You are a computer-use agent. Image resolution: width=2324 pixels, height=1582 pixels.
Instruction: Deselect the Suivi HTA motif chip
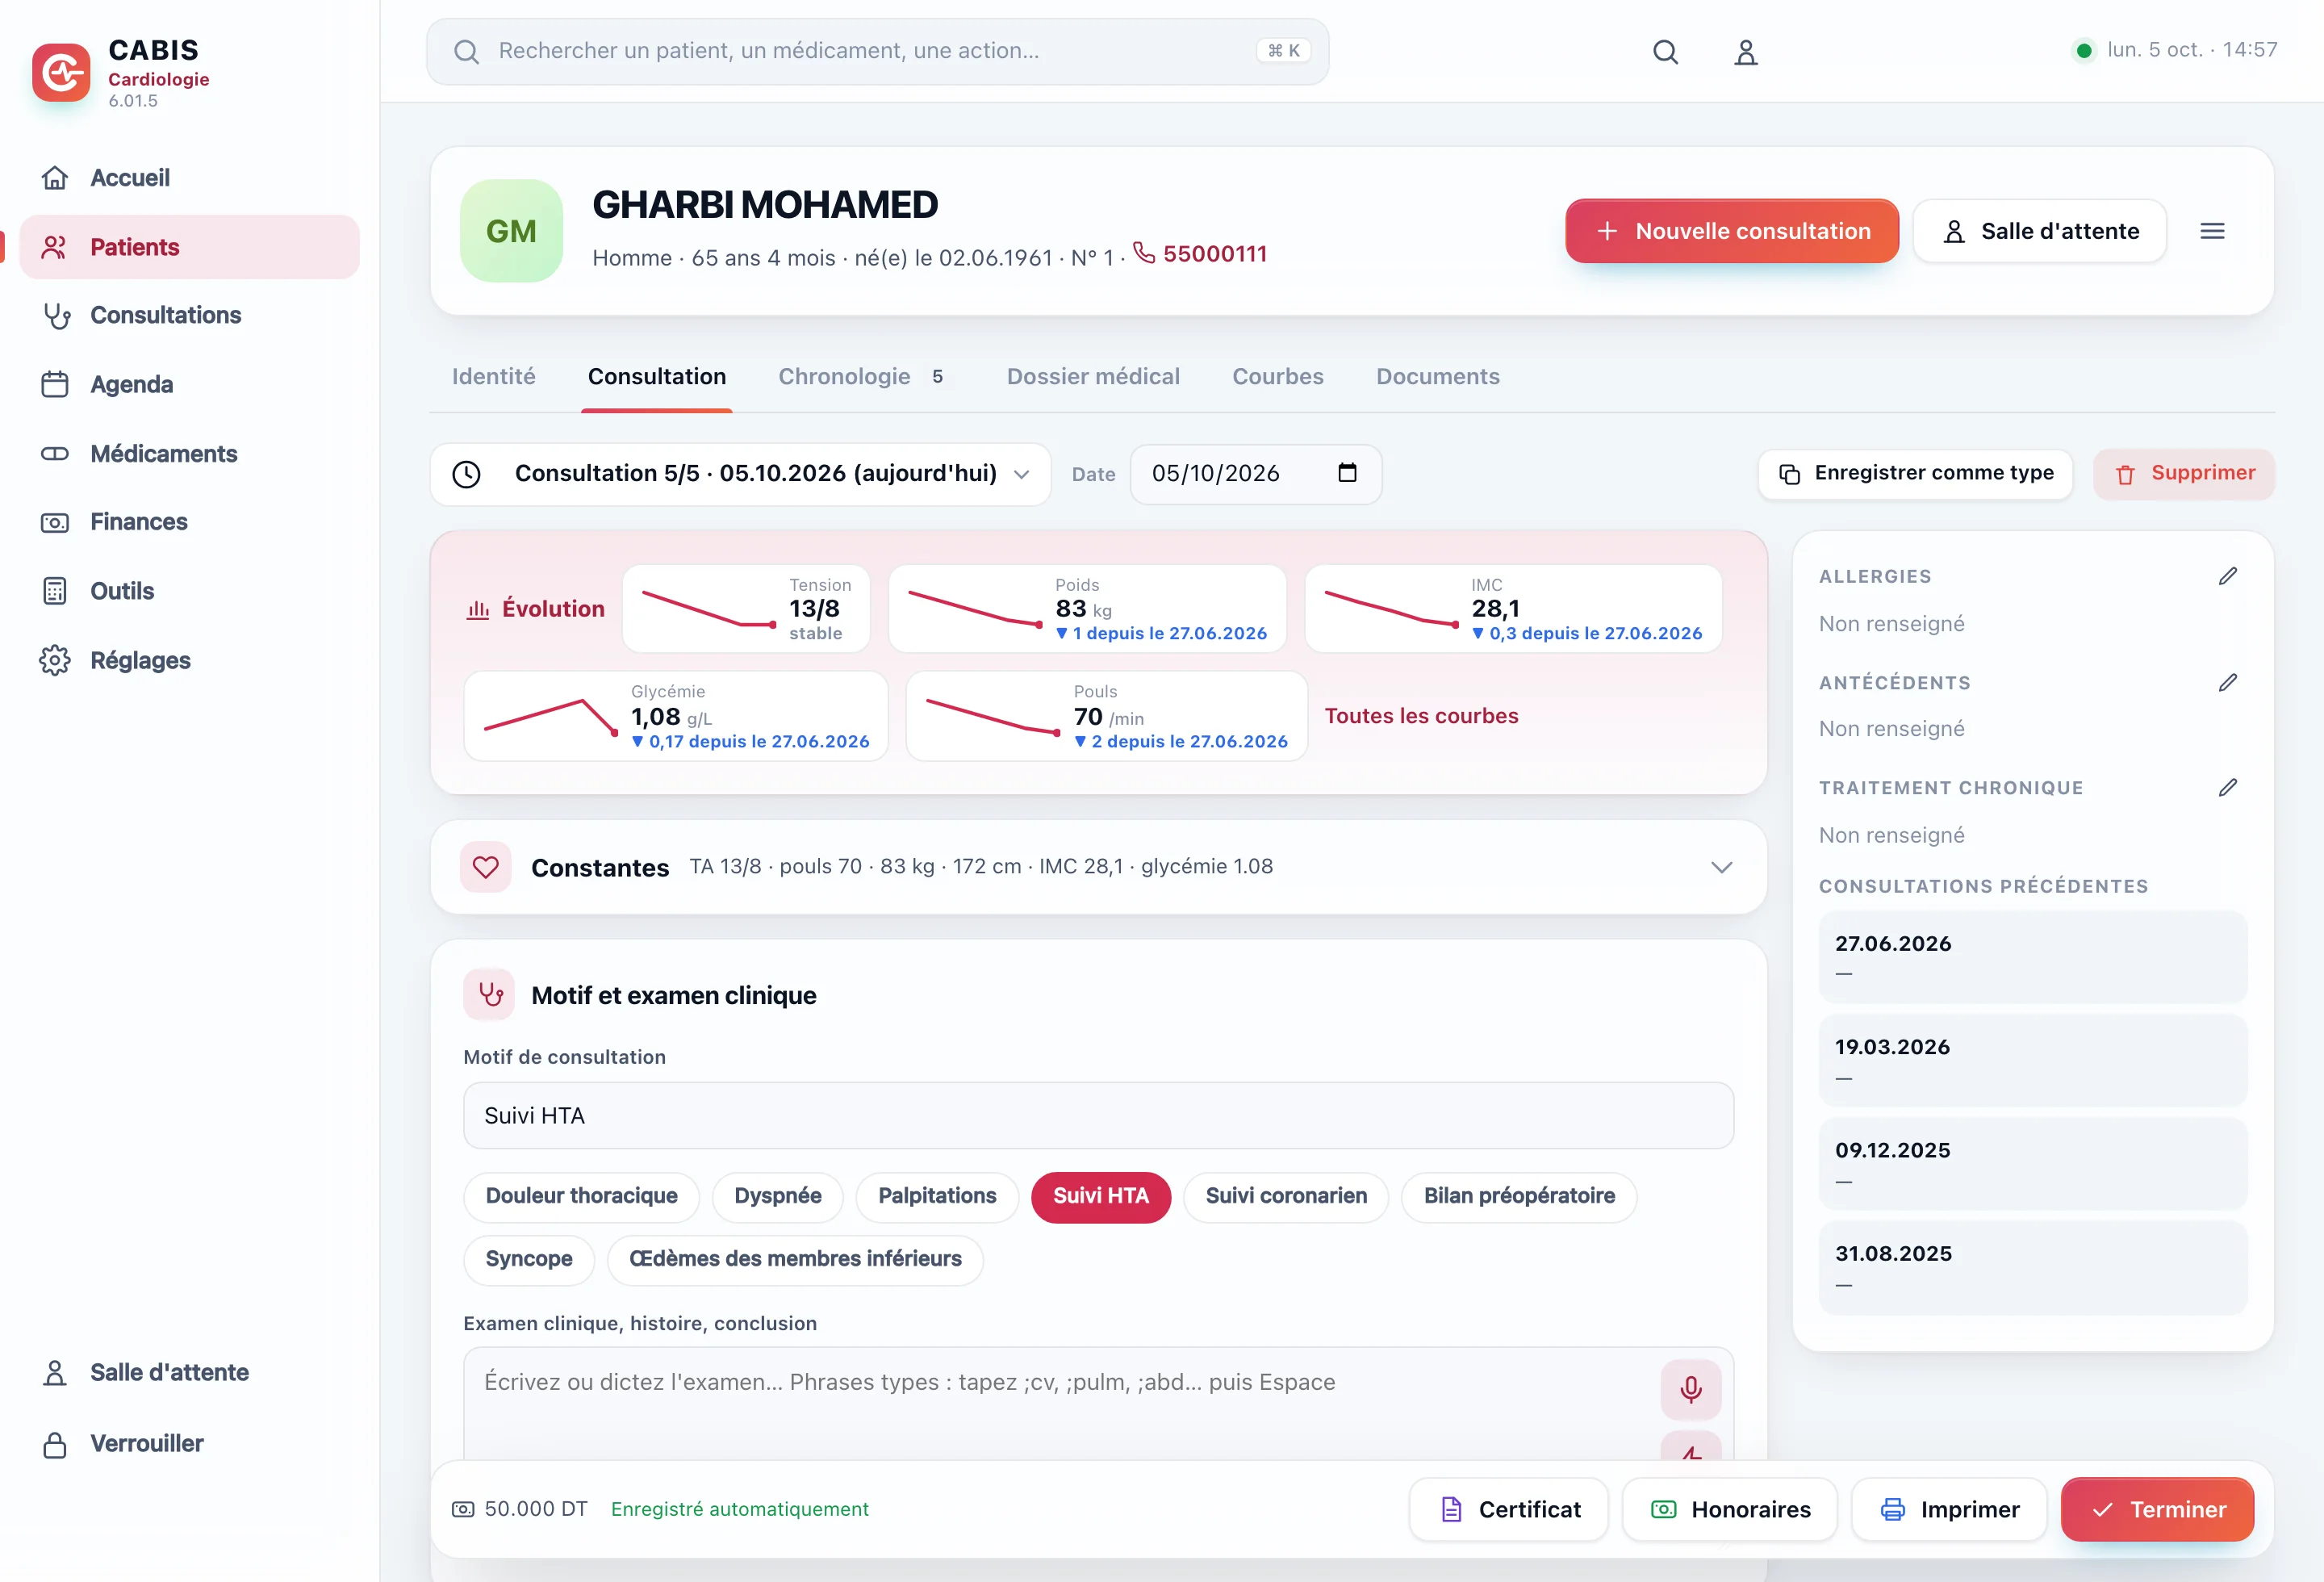tap(1100, 1196)
